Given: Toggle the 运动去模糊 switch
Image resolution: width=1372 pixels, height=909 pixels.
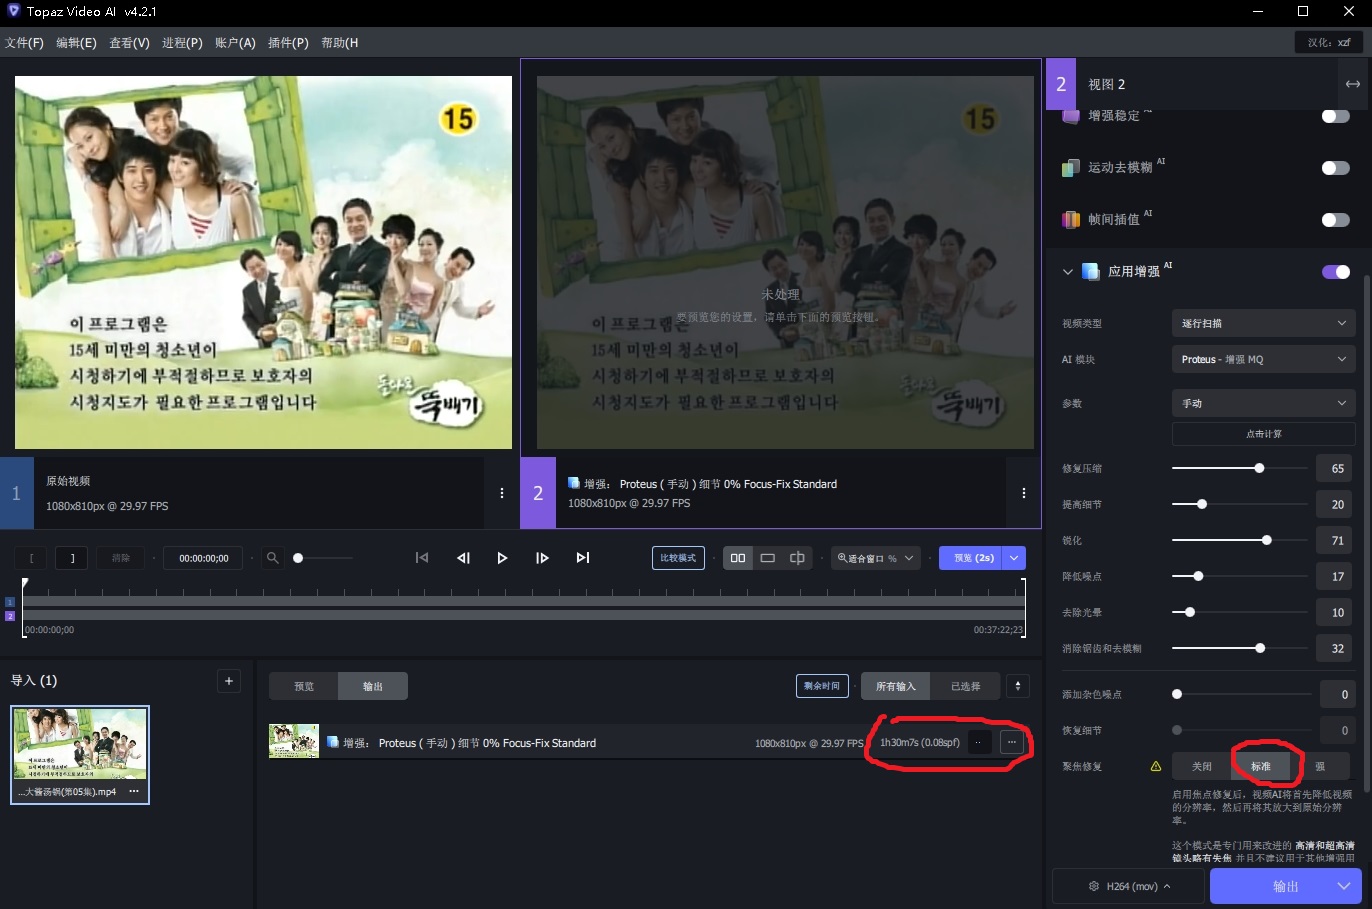Looking at the screenshot, I should [1335, 168].
